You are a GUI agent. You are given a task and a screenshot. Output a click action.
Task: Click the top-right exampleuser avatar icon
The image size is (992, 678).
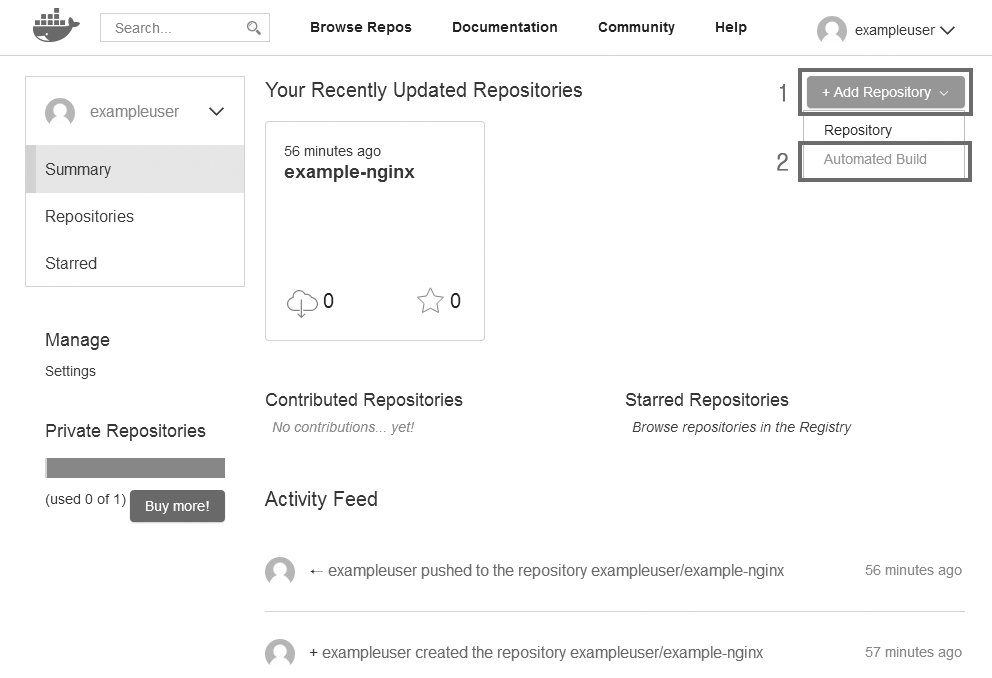tap(831, 30)
